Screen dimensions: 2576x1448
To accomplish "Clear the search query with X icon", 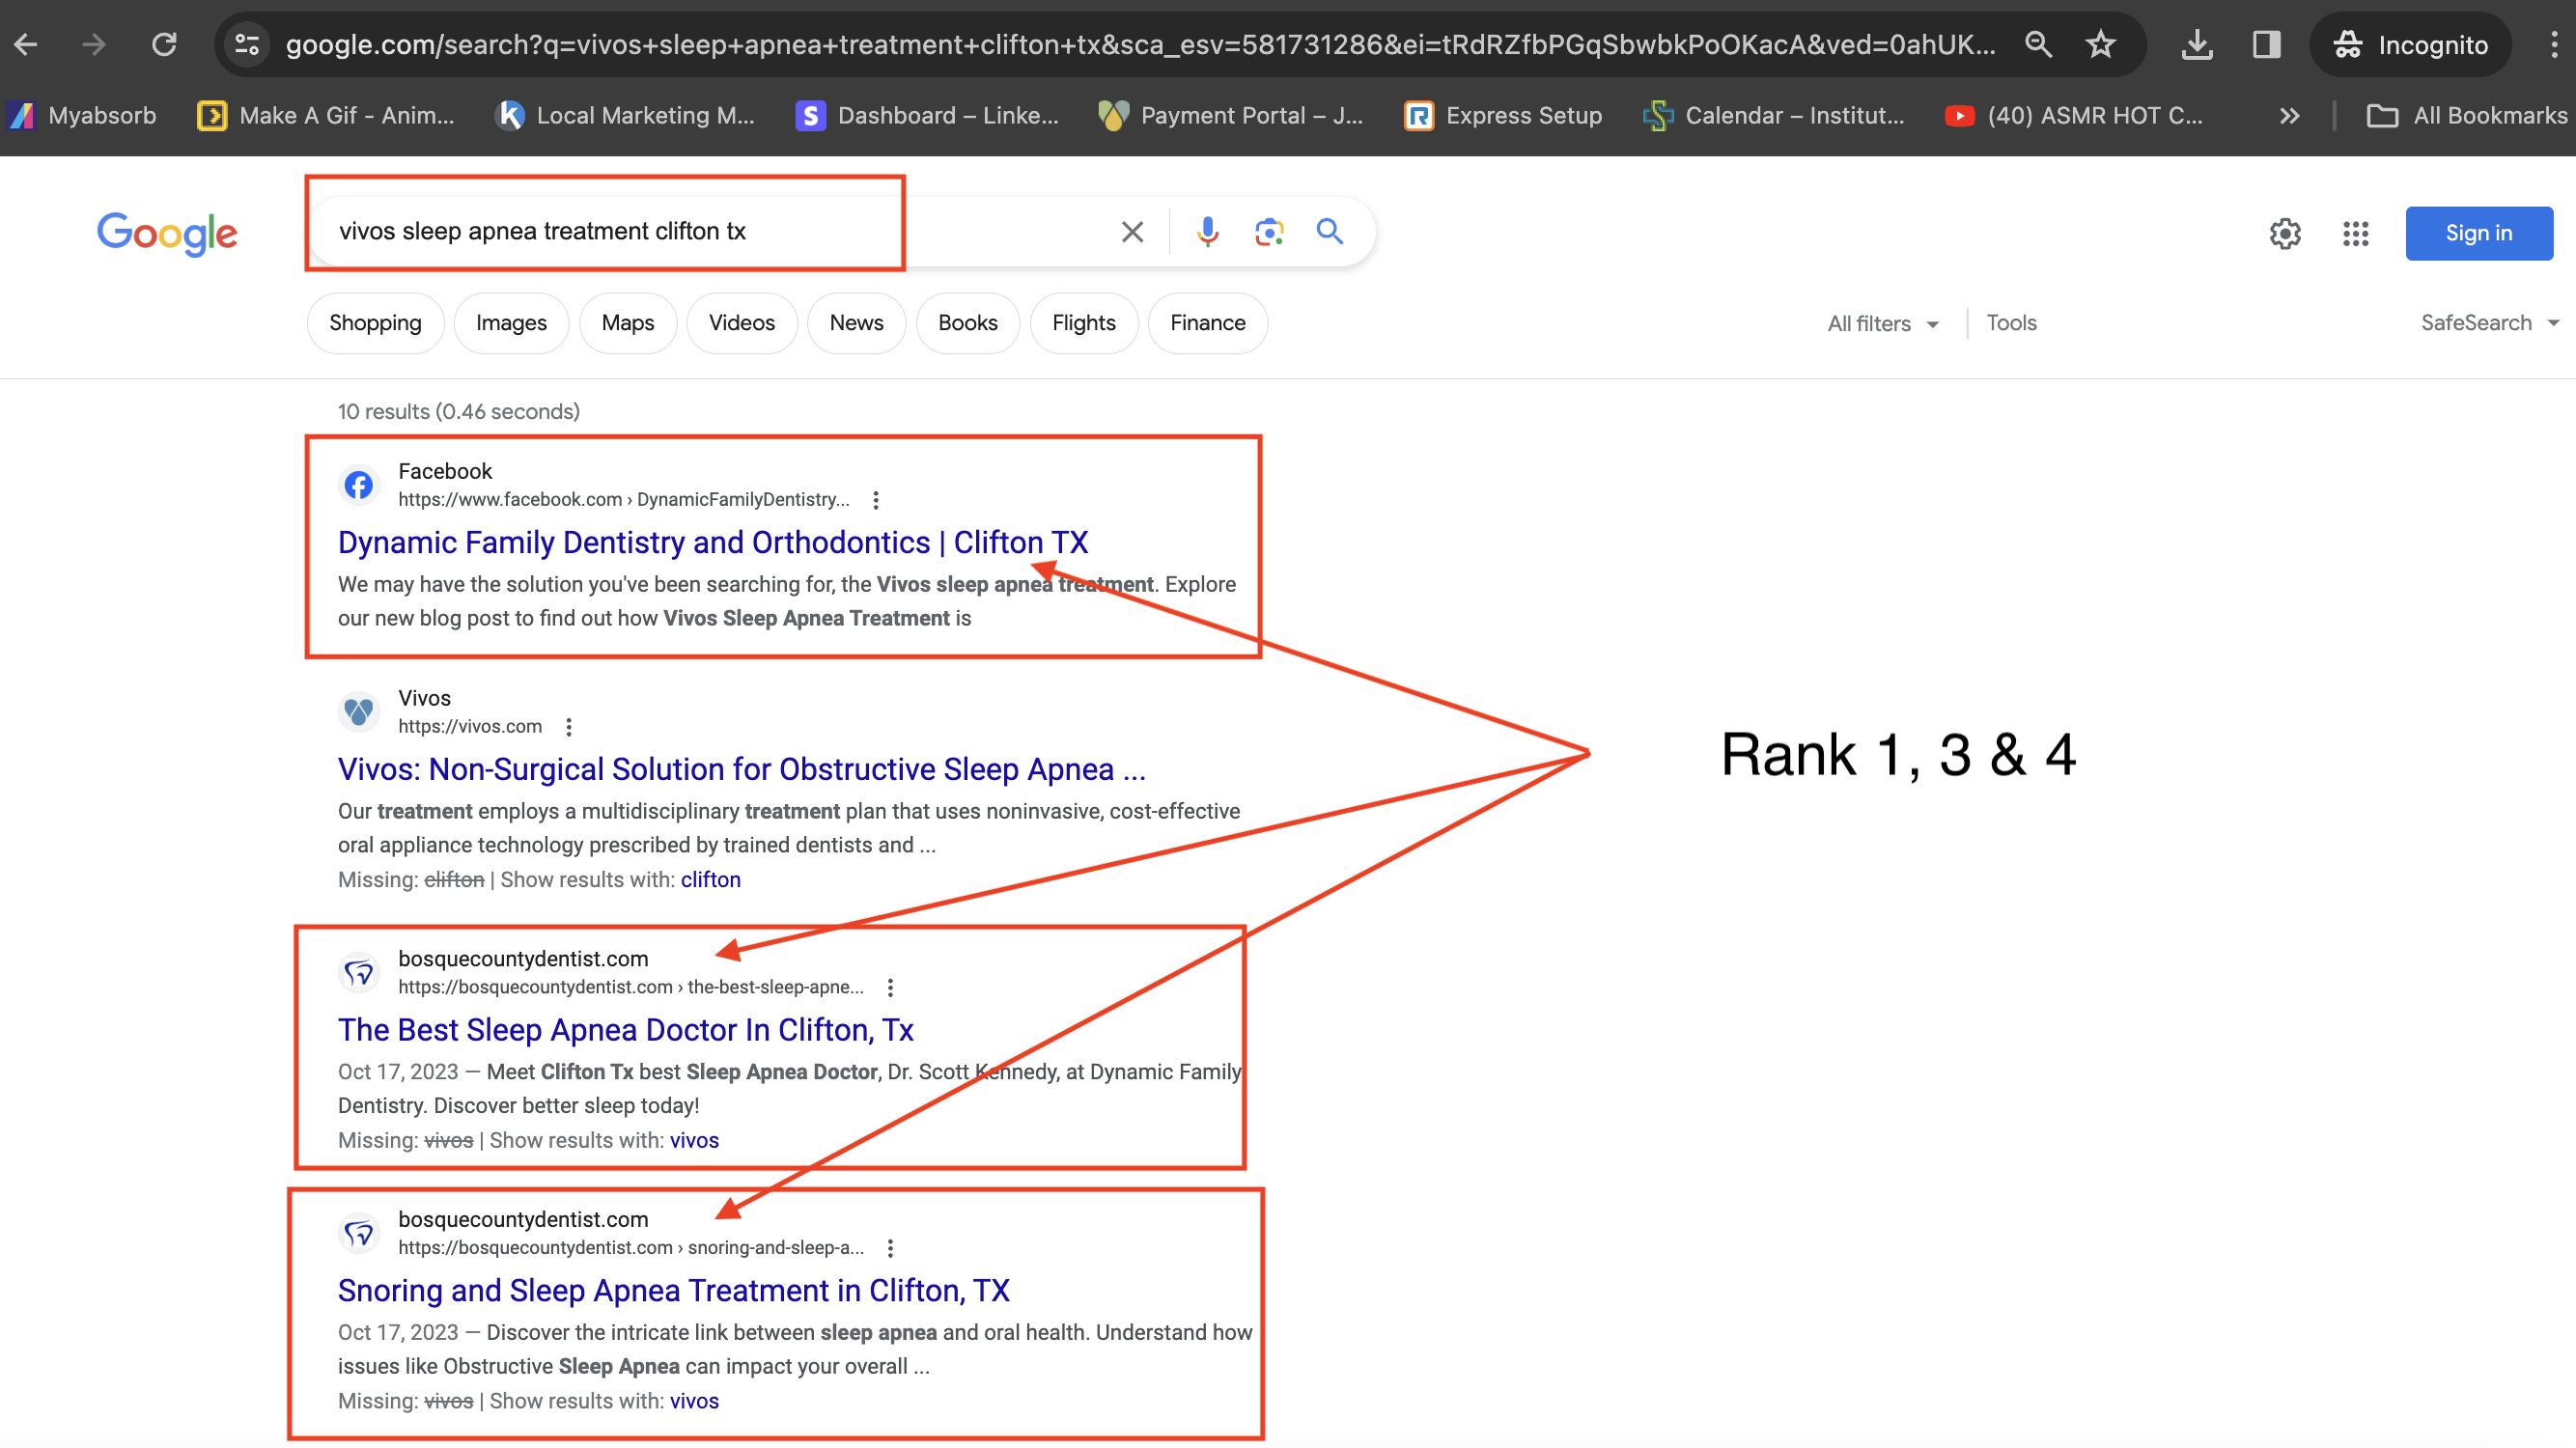I will coord(1132,232).
